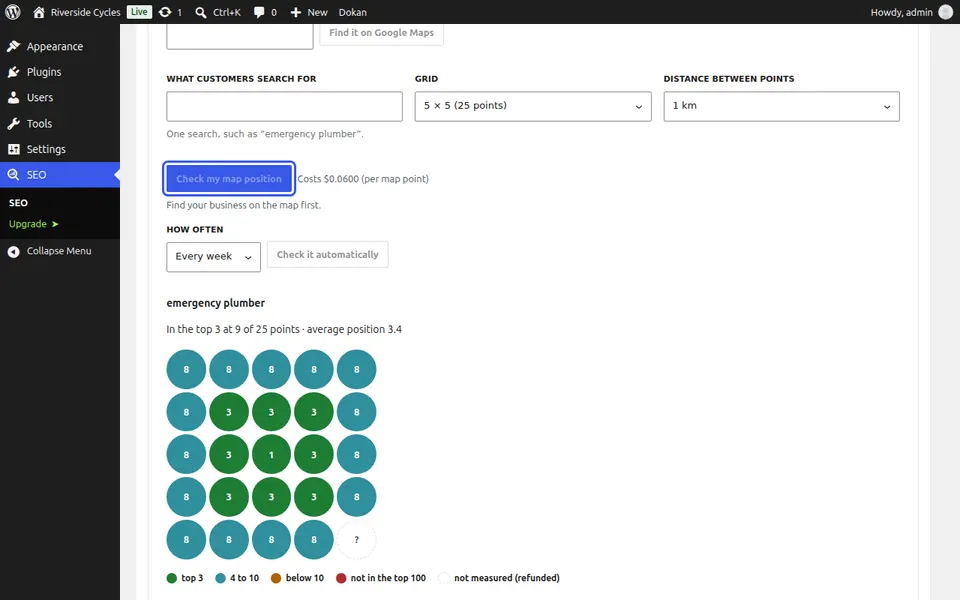Viewport: 960px width, 600px height.
Task: Click the emergency plumber results heading
Action: pos(216,303)
